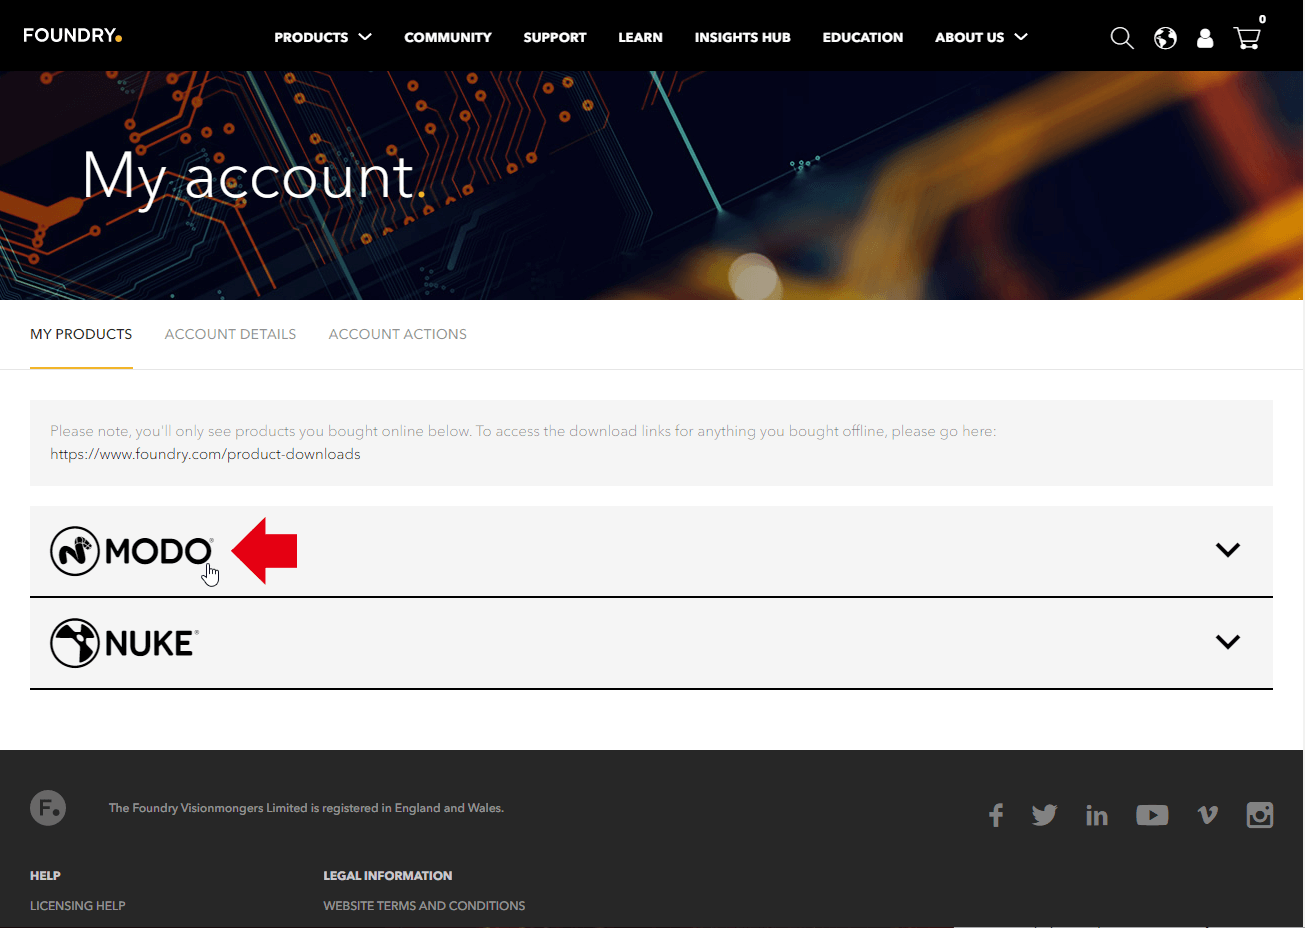
Task: Expand the Modo product row chevron
Action: 1227,550
